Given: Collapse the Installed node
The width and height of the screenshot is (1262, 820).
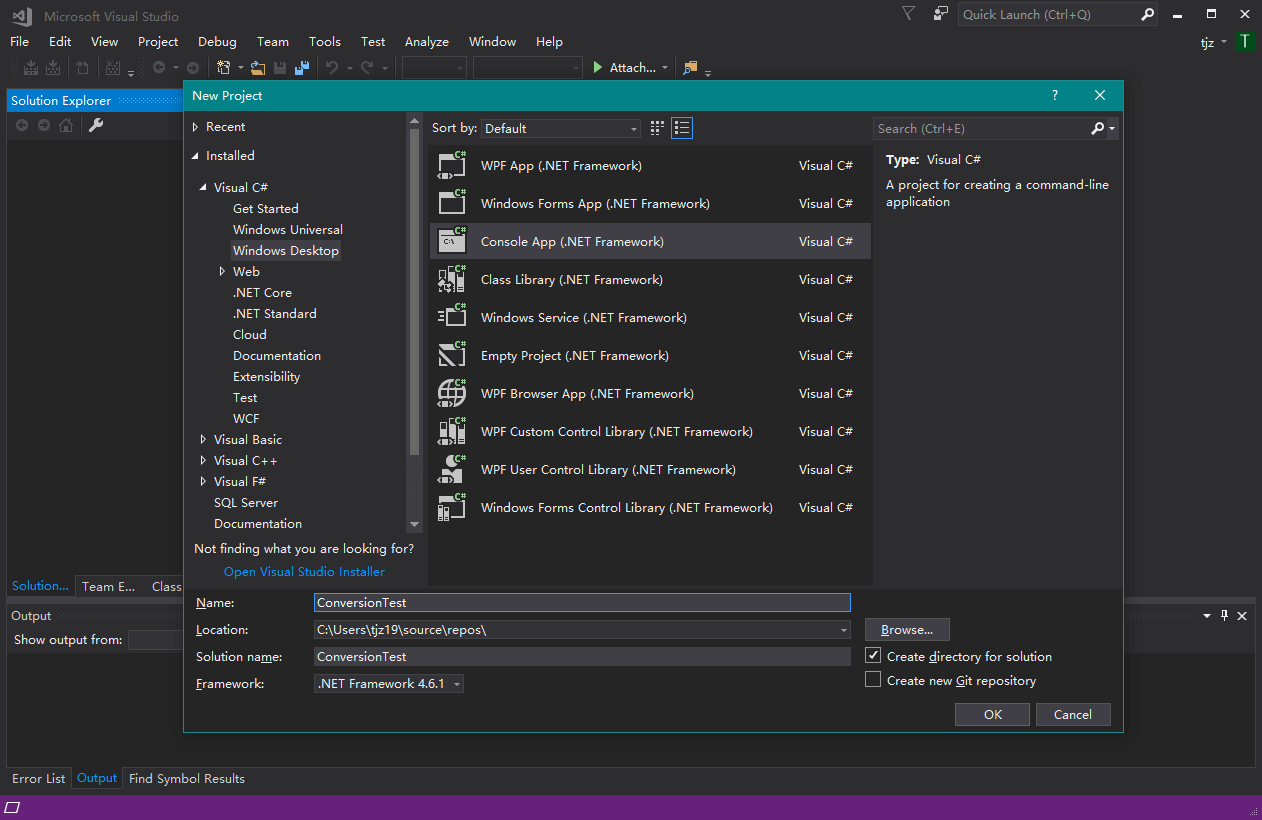Looking at the screenshot, I should click(x=196, y=156).
